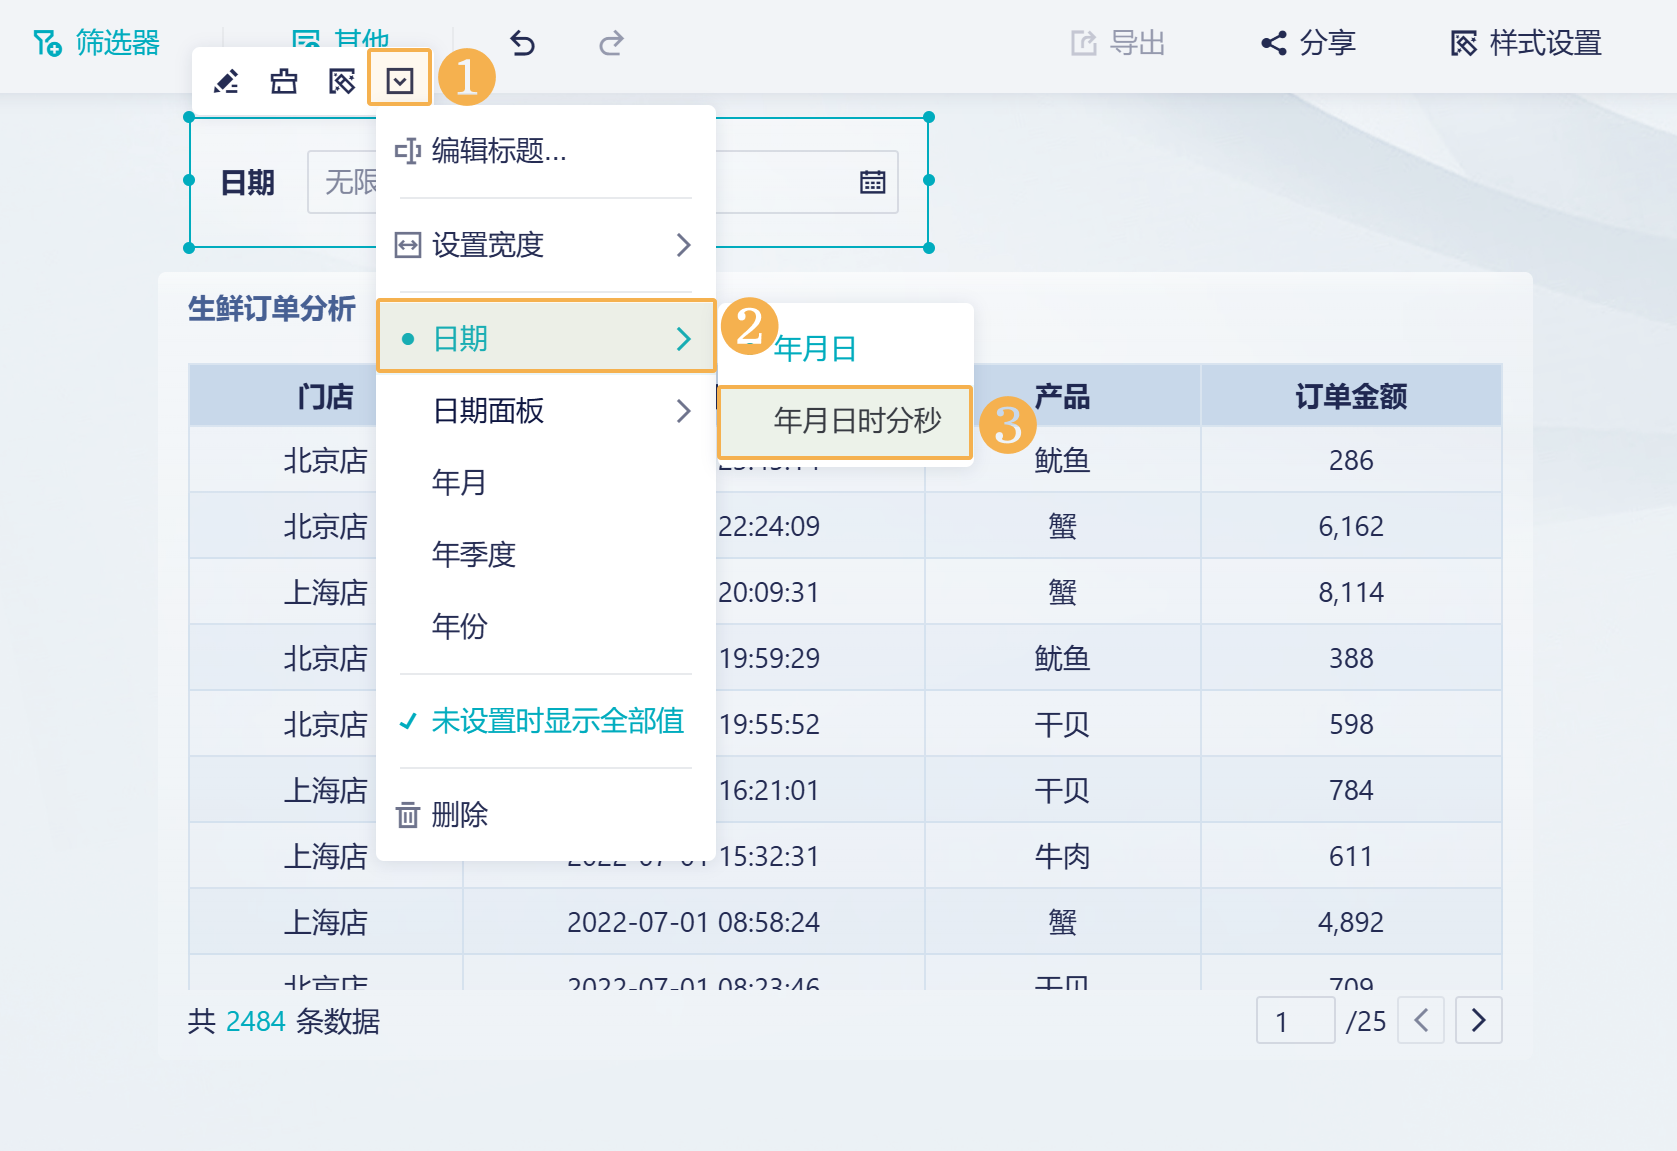Undo the last action
Image resolution: width=1677 pixels, height=1151 pixels.
click(522, 43)
